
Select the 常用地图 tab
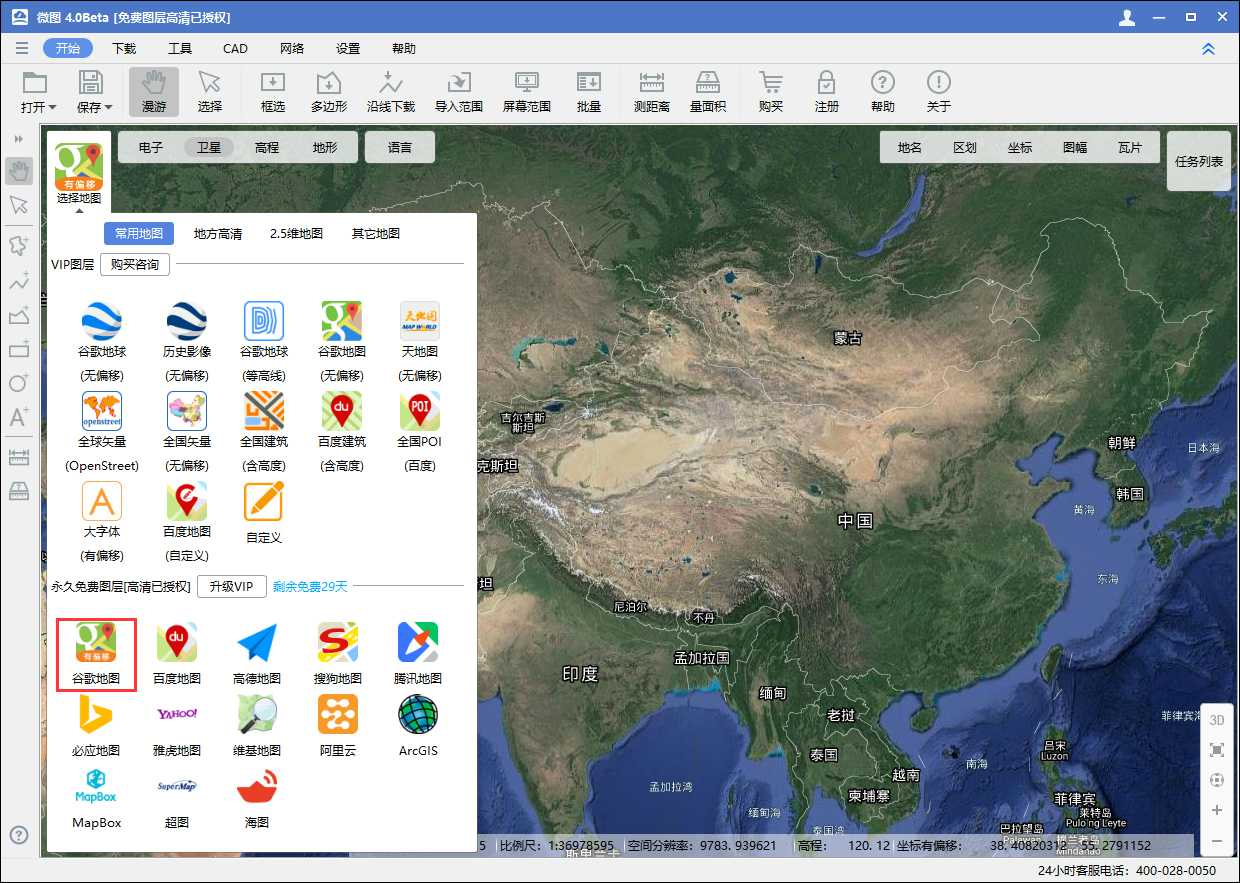click(139, 233)
